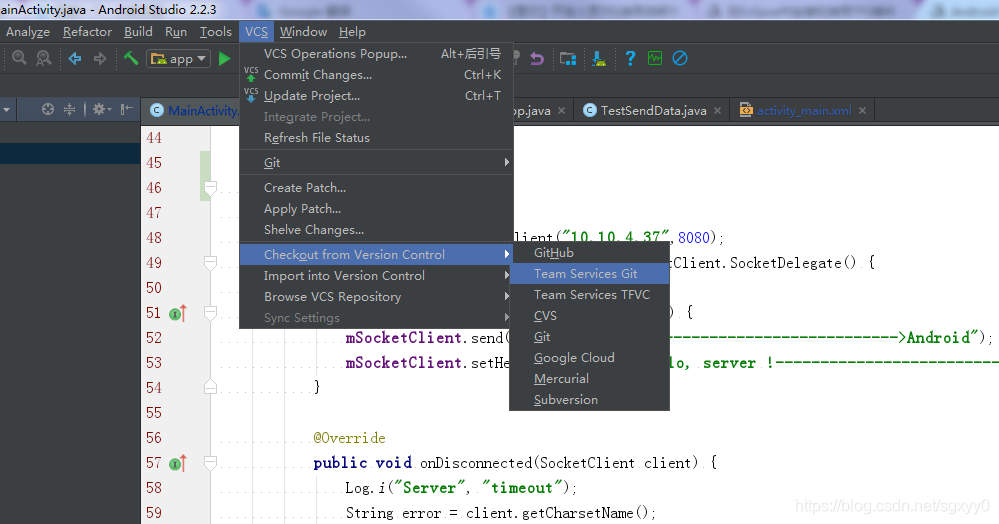Viewport: 999px width, 524px height.
Task: Click the Replace search icon in toolbar
Action: 43,58
